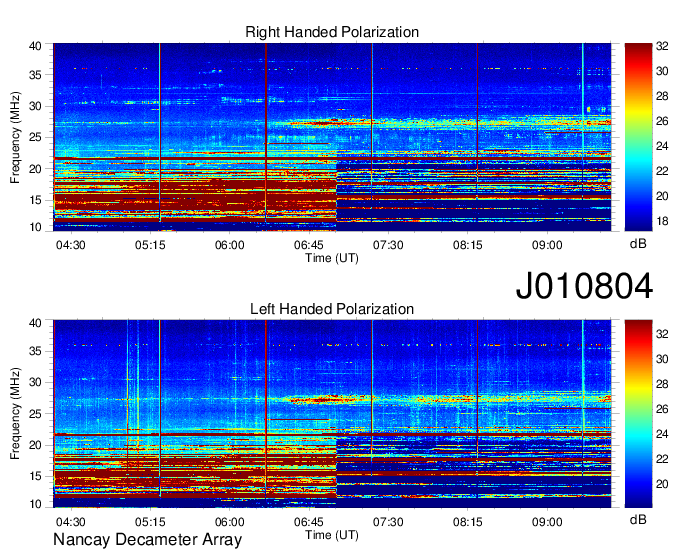Click '32' value on Right Handed colorbar
The height and width of the screenshot is (552, 680).
pos(662,46)
